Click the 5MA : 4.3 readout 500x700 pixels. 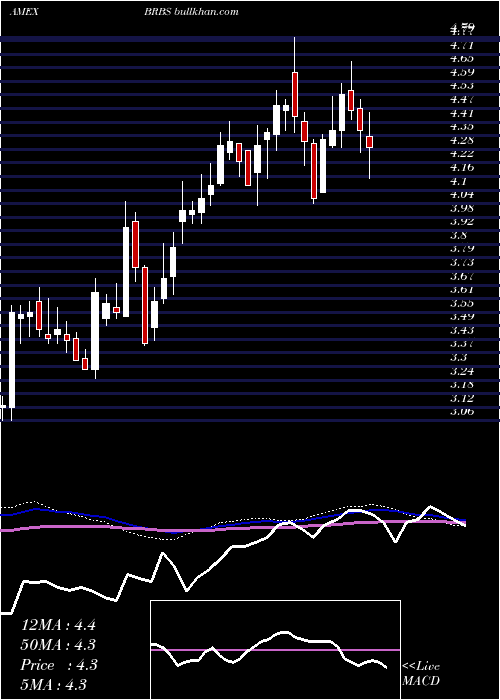tap(53, 685)
